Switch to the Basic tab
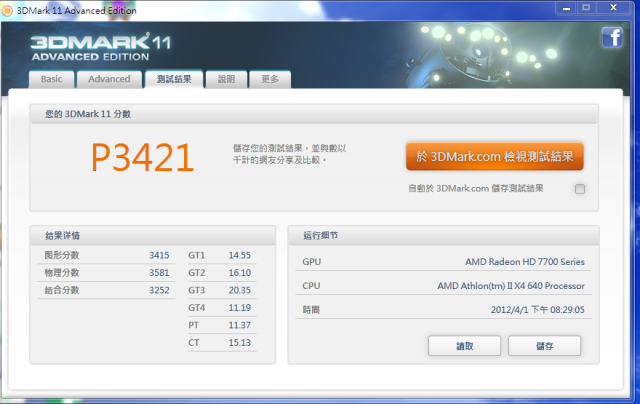Screen dimensions: 640x404 [51, 79]
